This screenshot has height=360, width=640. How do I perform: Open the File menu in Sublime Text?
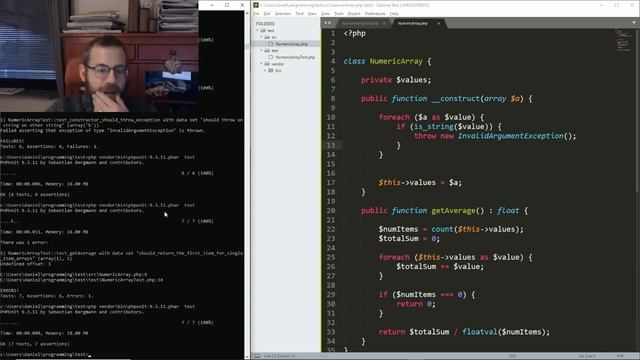tap(256, 13)
